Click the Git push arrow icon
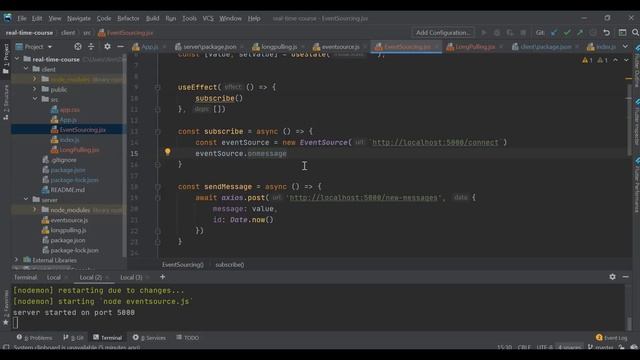This screenshot has height=360, width=640. pyautogui.click(x=580, y=33)
